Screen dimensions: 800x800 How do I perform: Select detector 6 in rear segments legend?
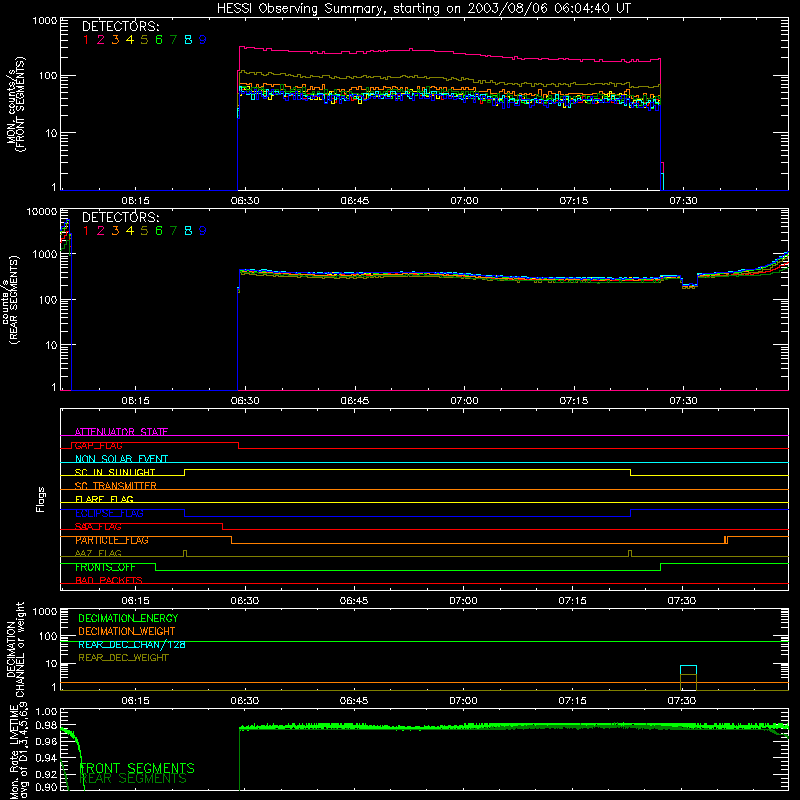click(159, 231)
